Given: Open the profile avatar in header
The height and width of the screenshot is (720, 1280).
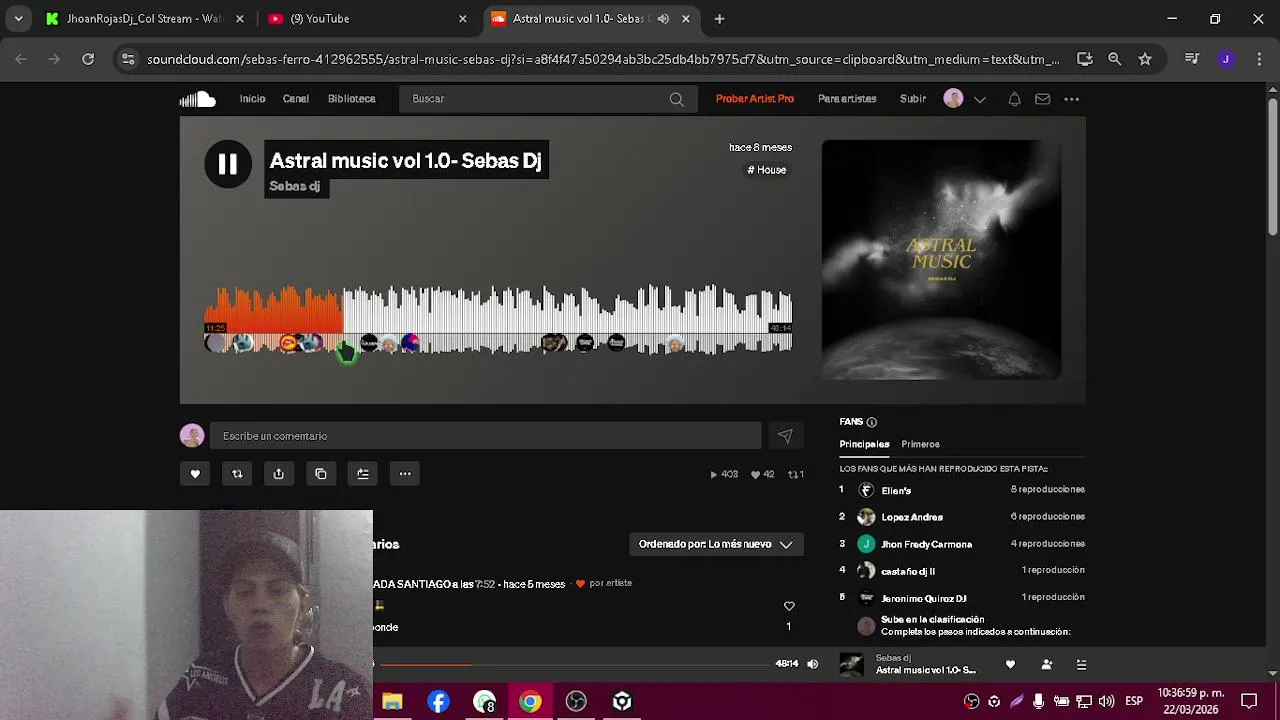Looking at the screenshot, I should (x=953, y=99).
